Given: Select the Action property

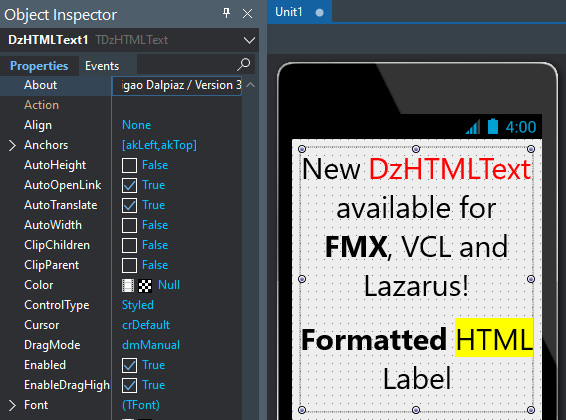Looking at the screenshot, I should pyautogui.click(x=42, y=105).
